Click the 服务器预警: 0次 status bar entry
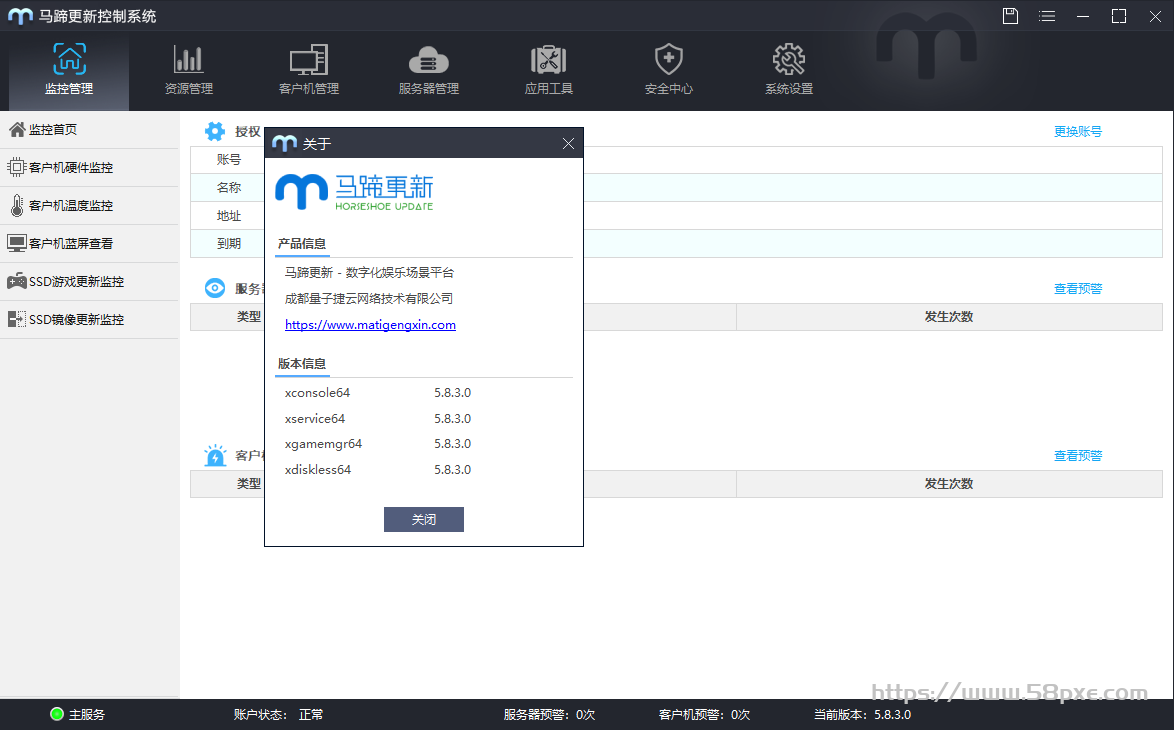Screen dimensions: 1174x730 (550, 715)
